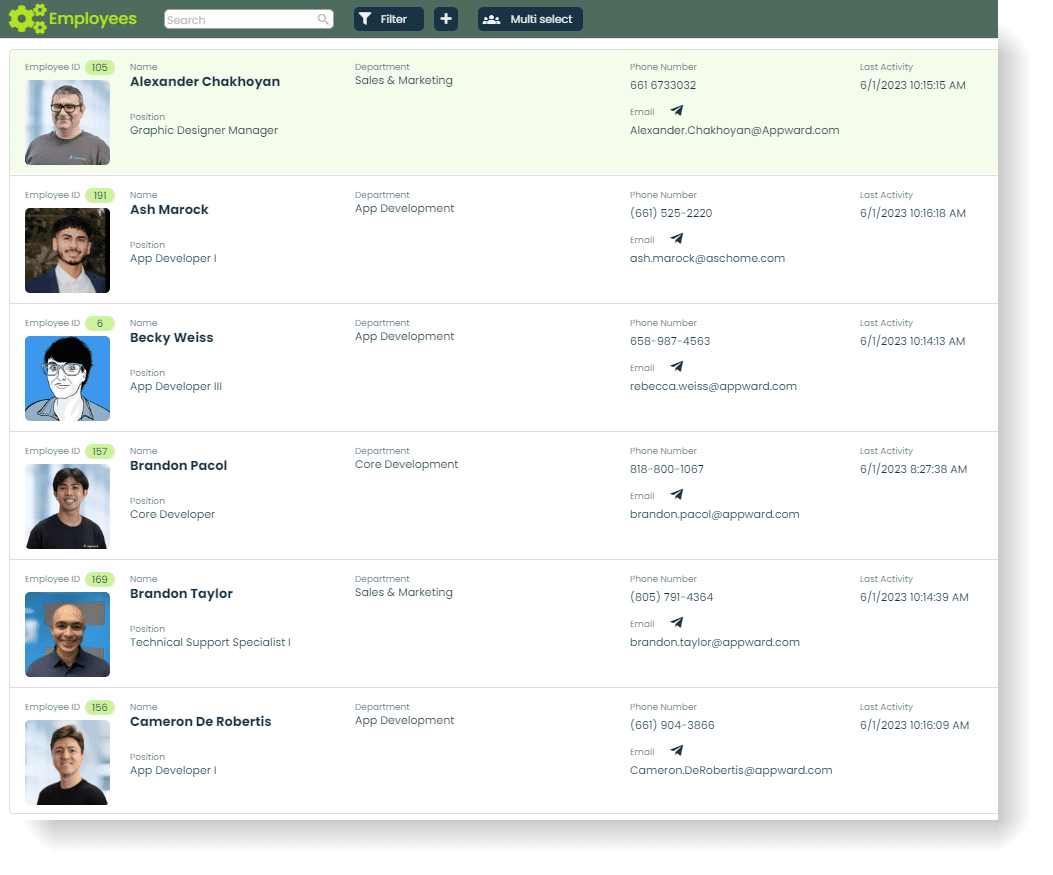
Task: Open the Filter options
Action: [388, 19]
